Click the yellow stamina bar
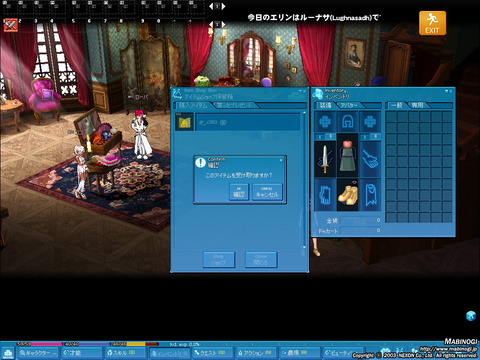Image resolution: width=480 pixels, height=360 pixels. 135,344
